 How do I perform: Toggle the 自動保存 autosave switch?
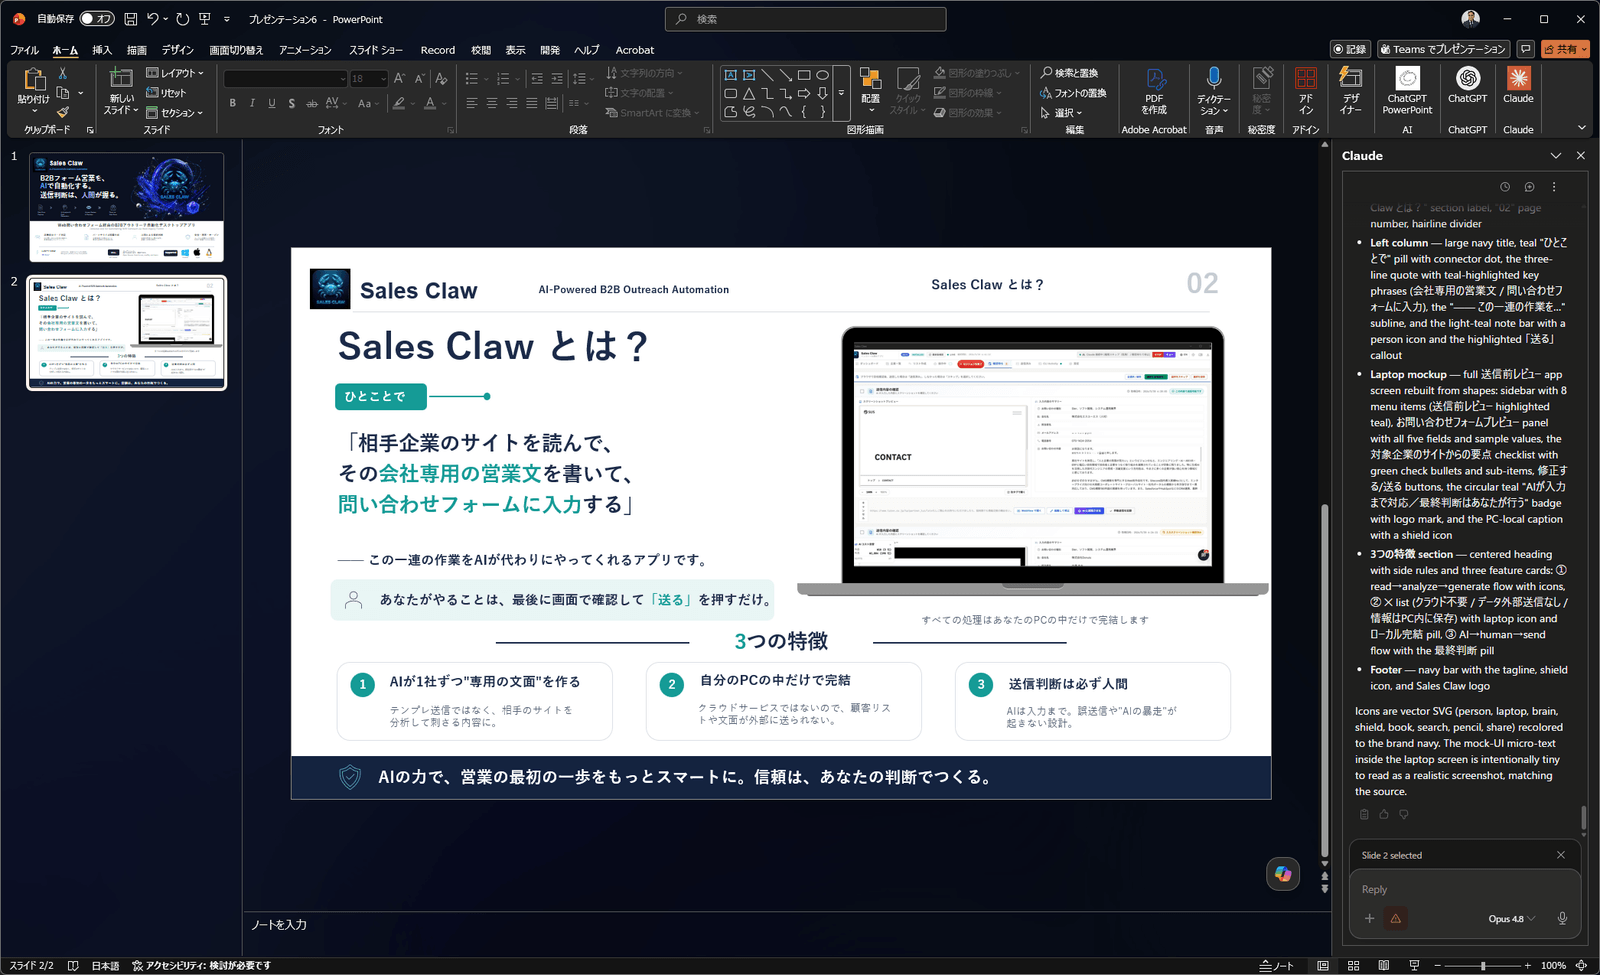(x=97, y=19)
